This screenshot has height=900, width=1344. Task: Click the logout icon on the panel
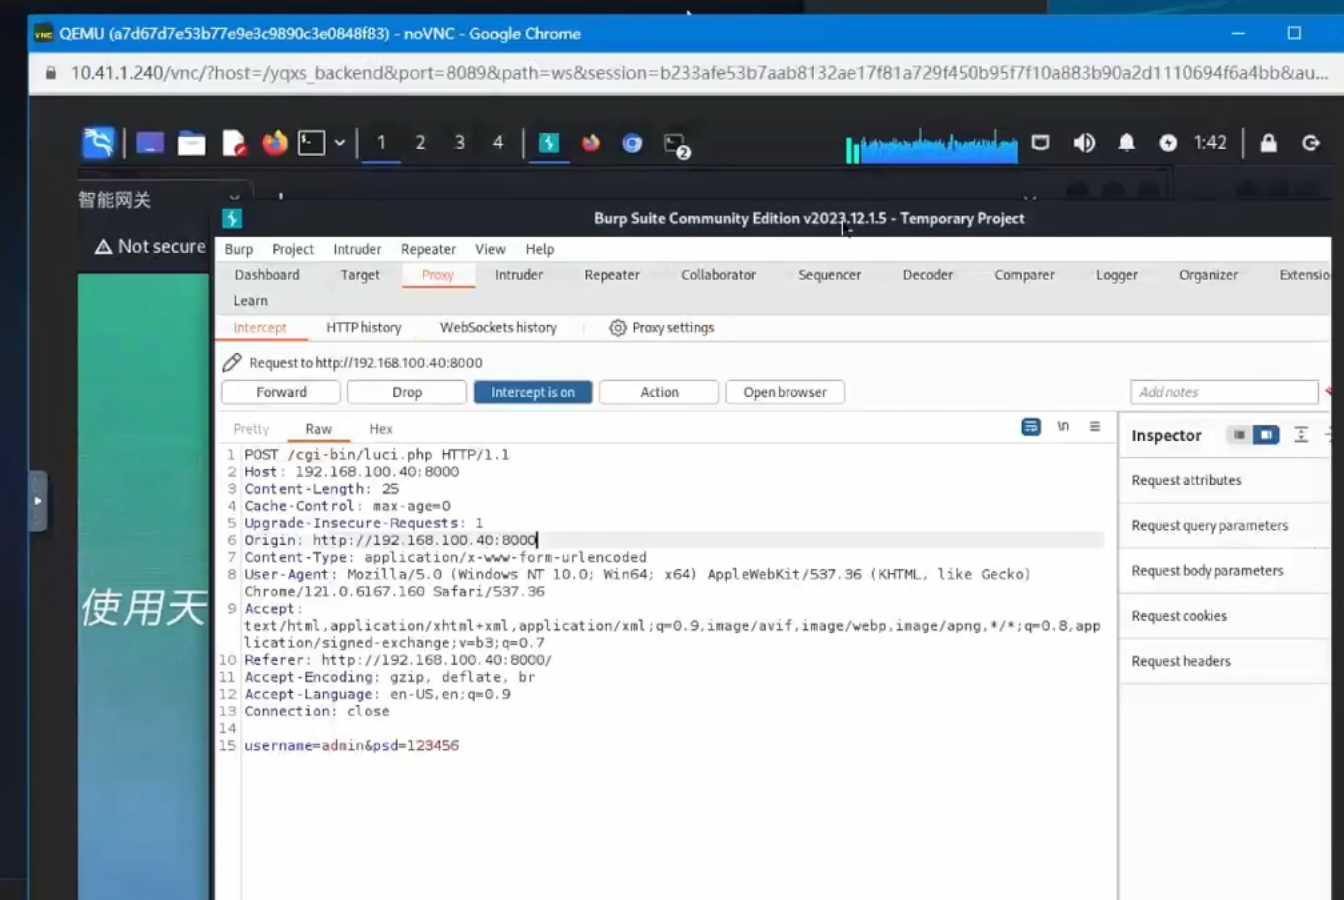pyautogui.click(x=1311, y=143)
